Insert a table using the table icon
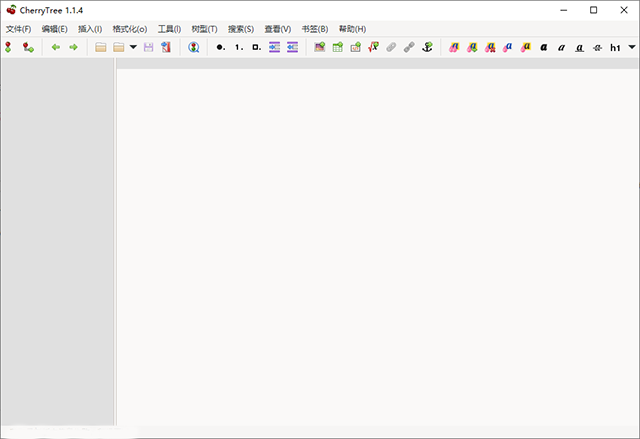This screenshot has width=640, height=439. (x=338, y=47)
